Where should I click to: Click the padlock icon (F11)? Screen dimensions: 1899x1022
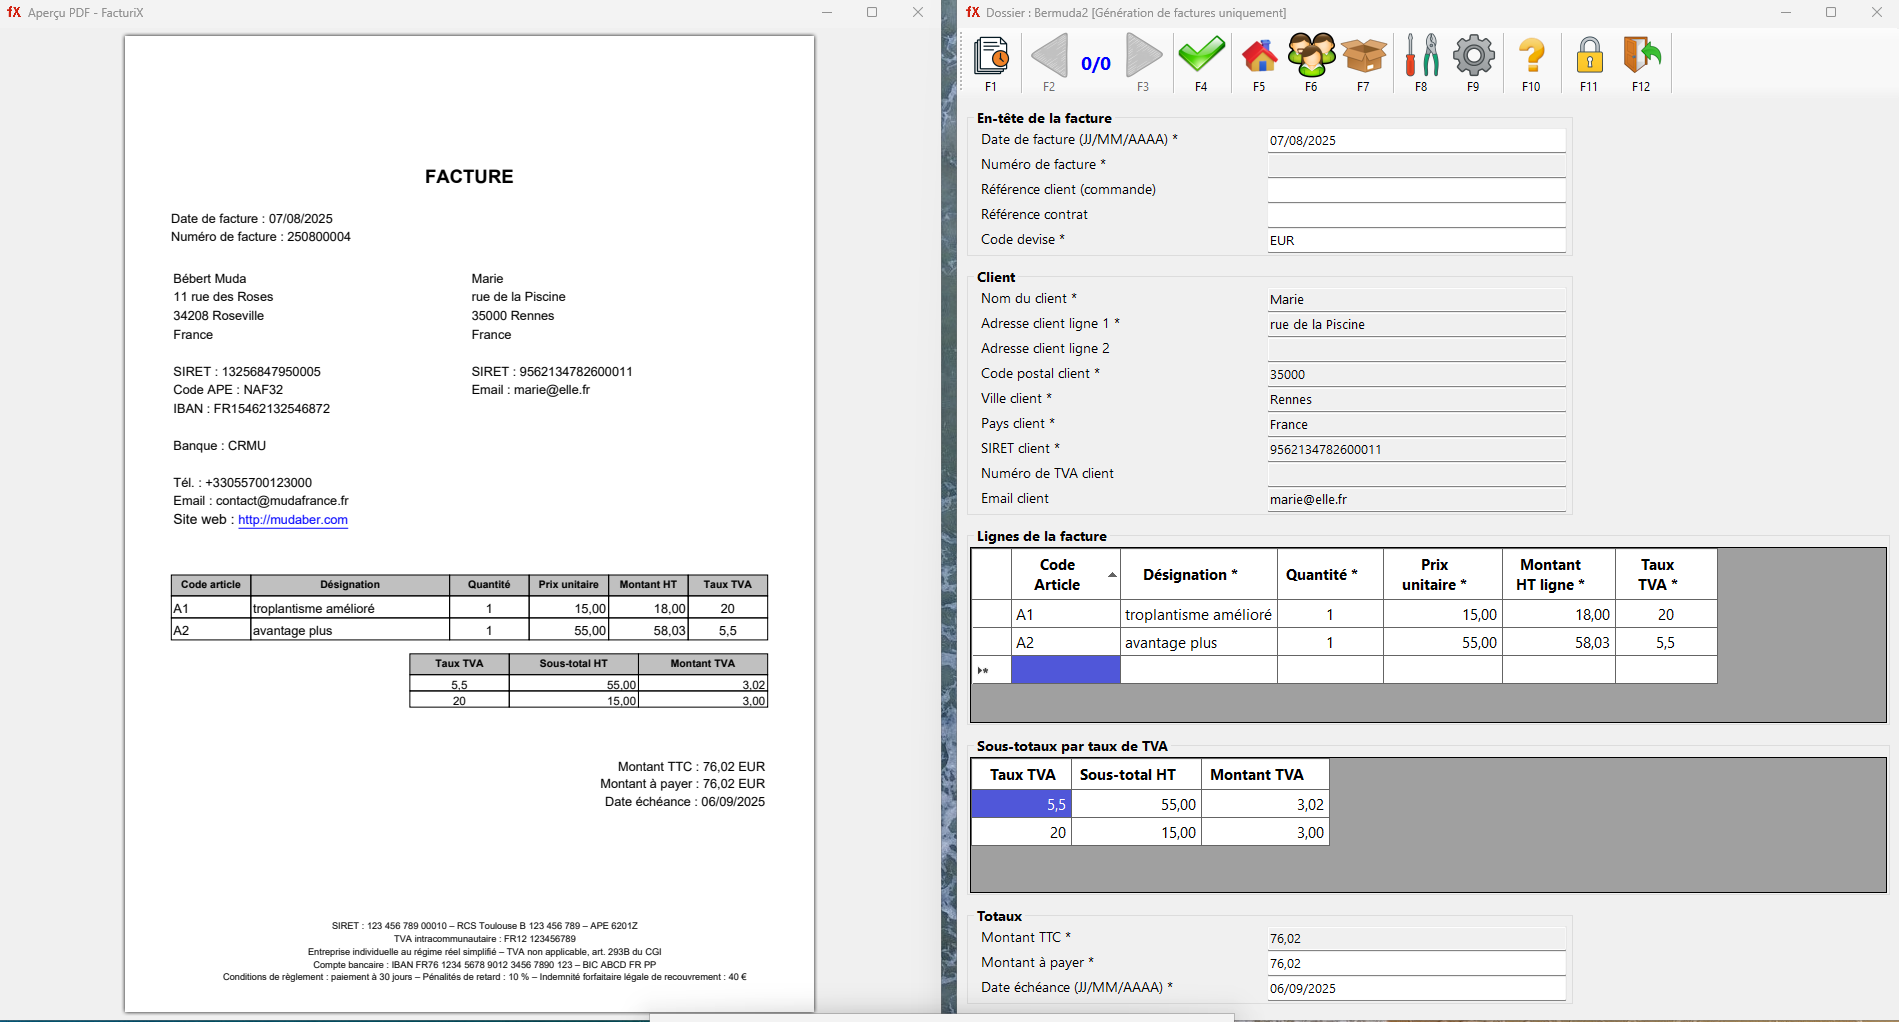point(1589,56)
